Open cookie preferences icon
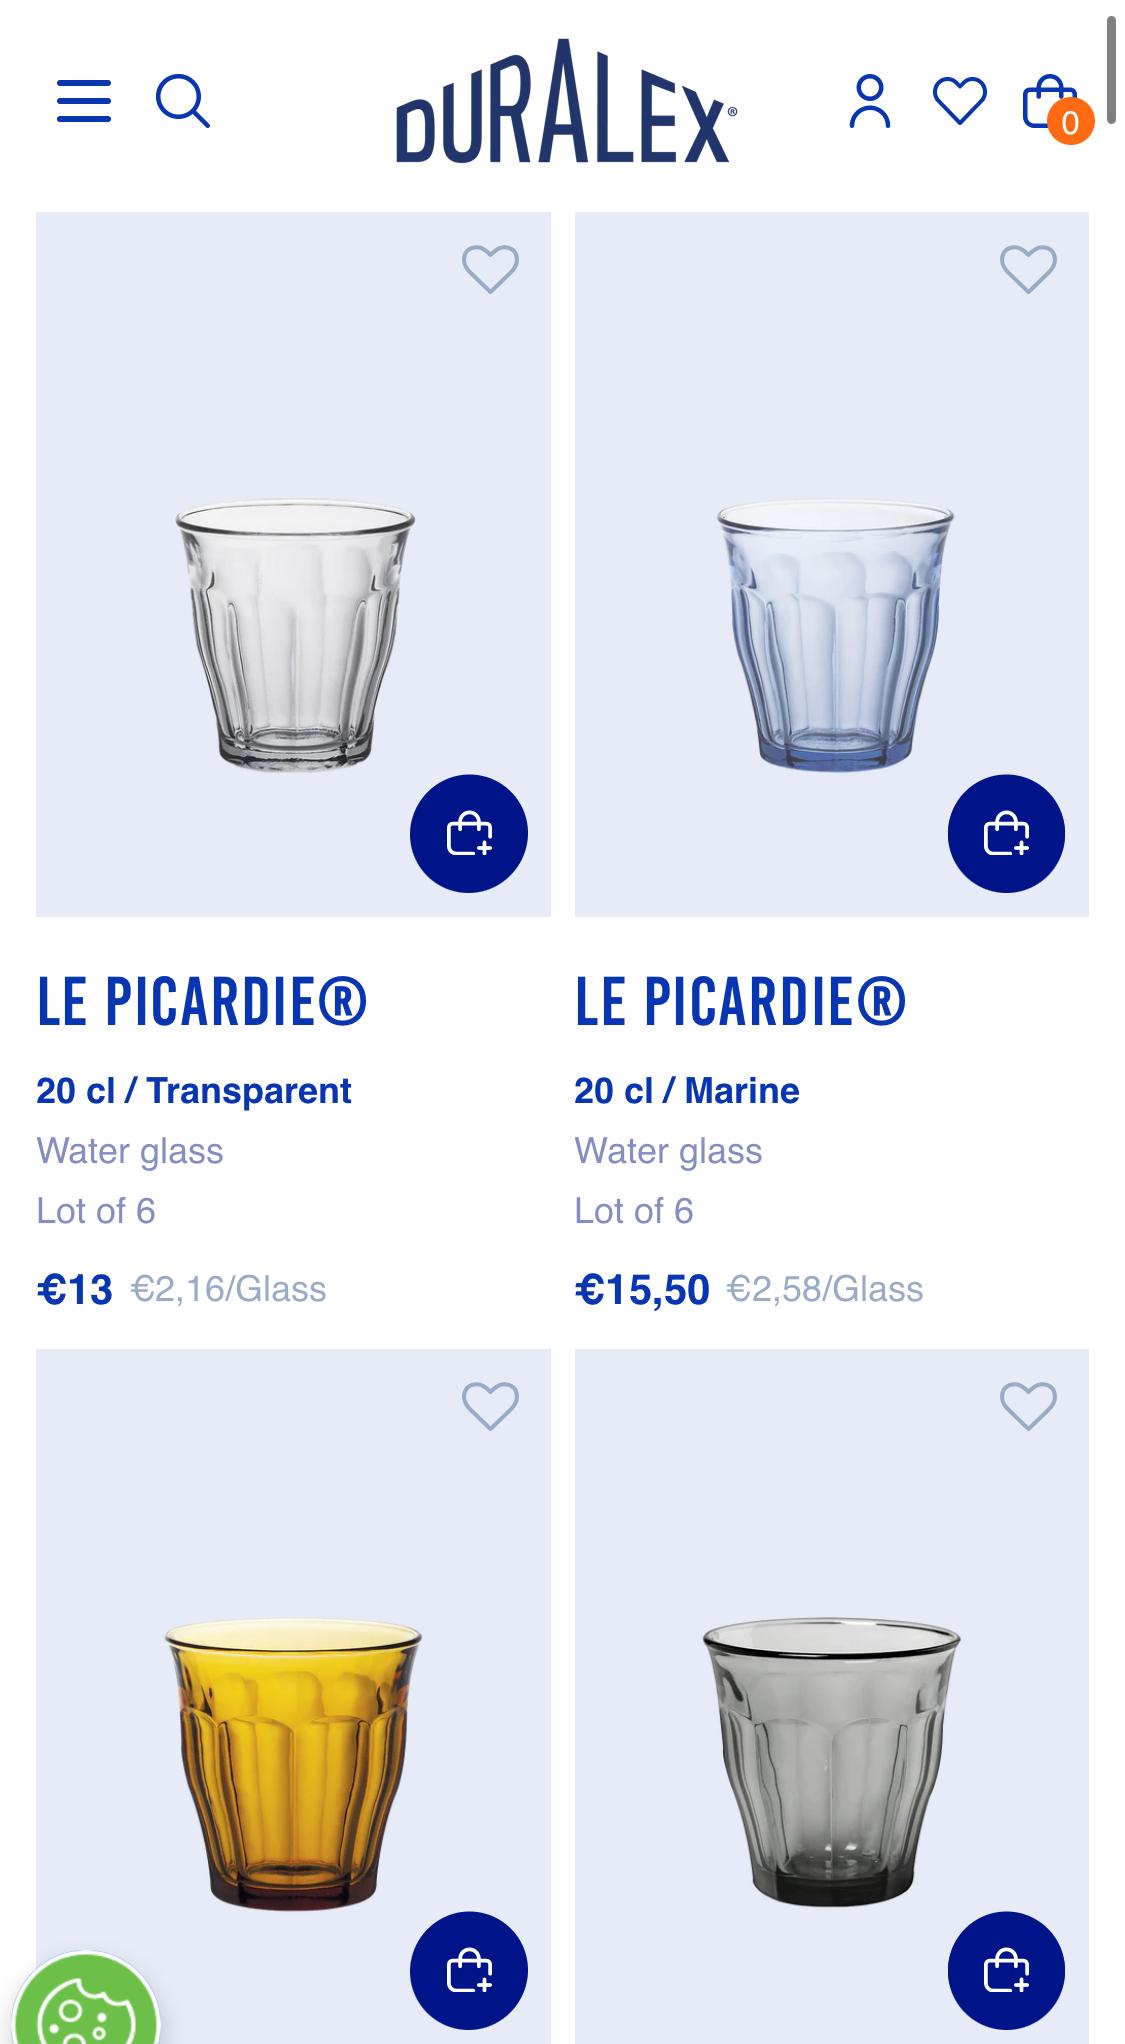 coord(84,2010)
